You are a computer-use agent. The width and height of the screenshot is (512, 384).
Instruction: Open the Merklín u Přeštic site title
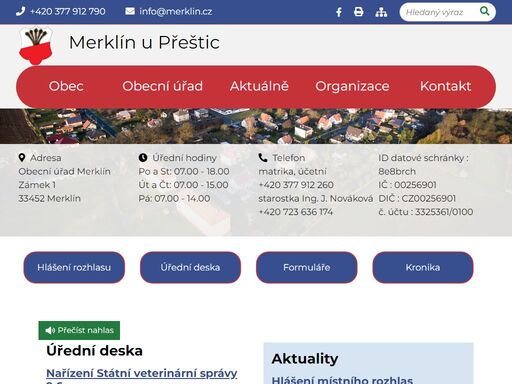(x=144, y=43)
